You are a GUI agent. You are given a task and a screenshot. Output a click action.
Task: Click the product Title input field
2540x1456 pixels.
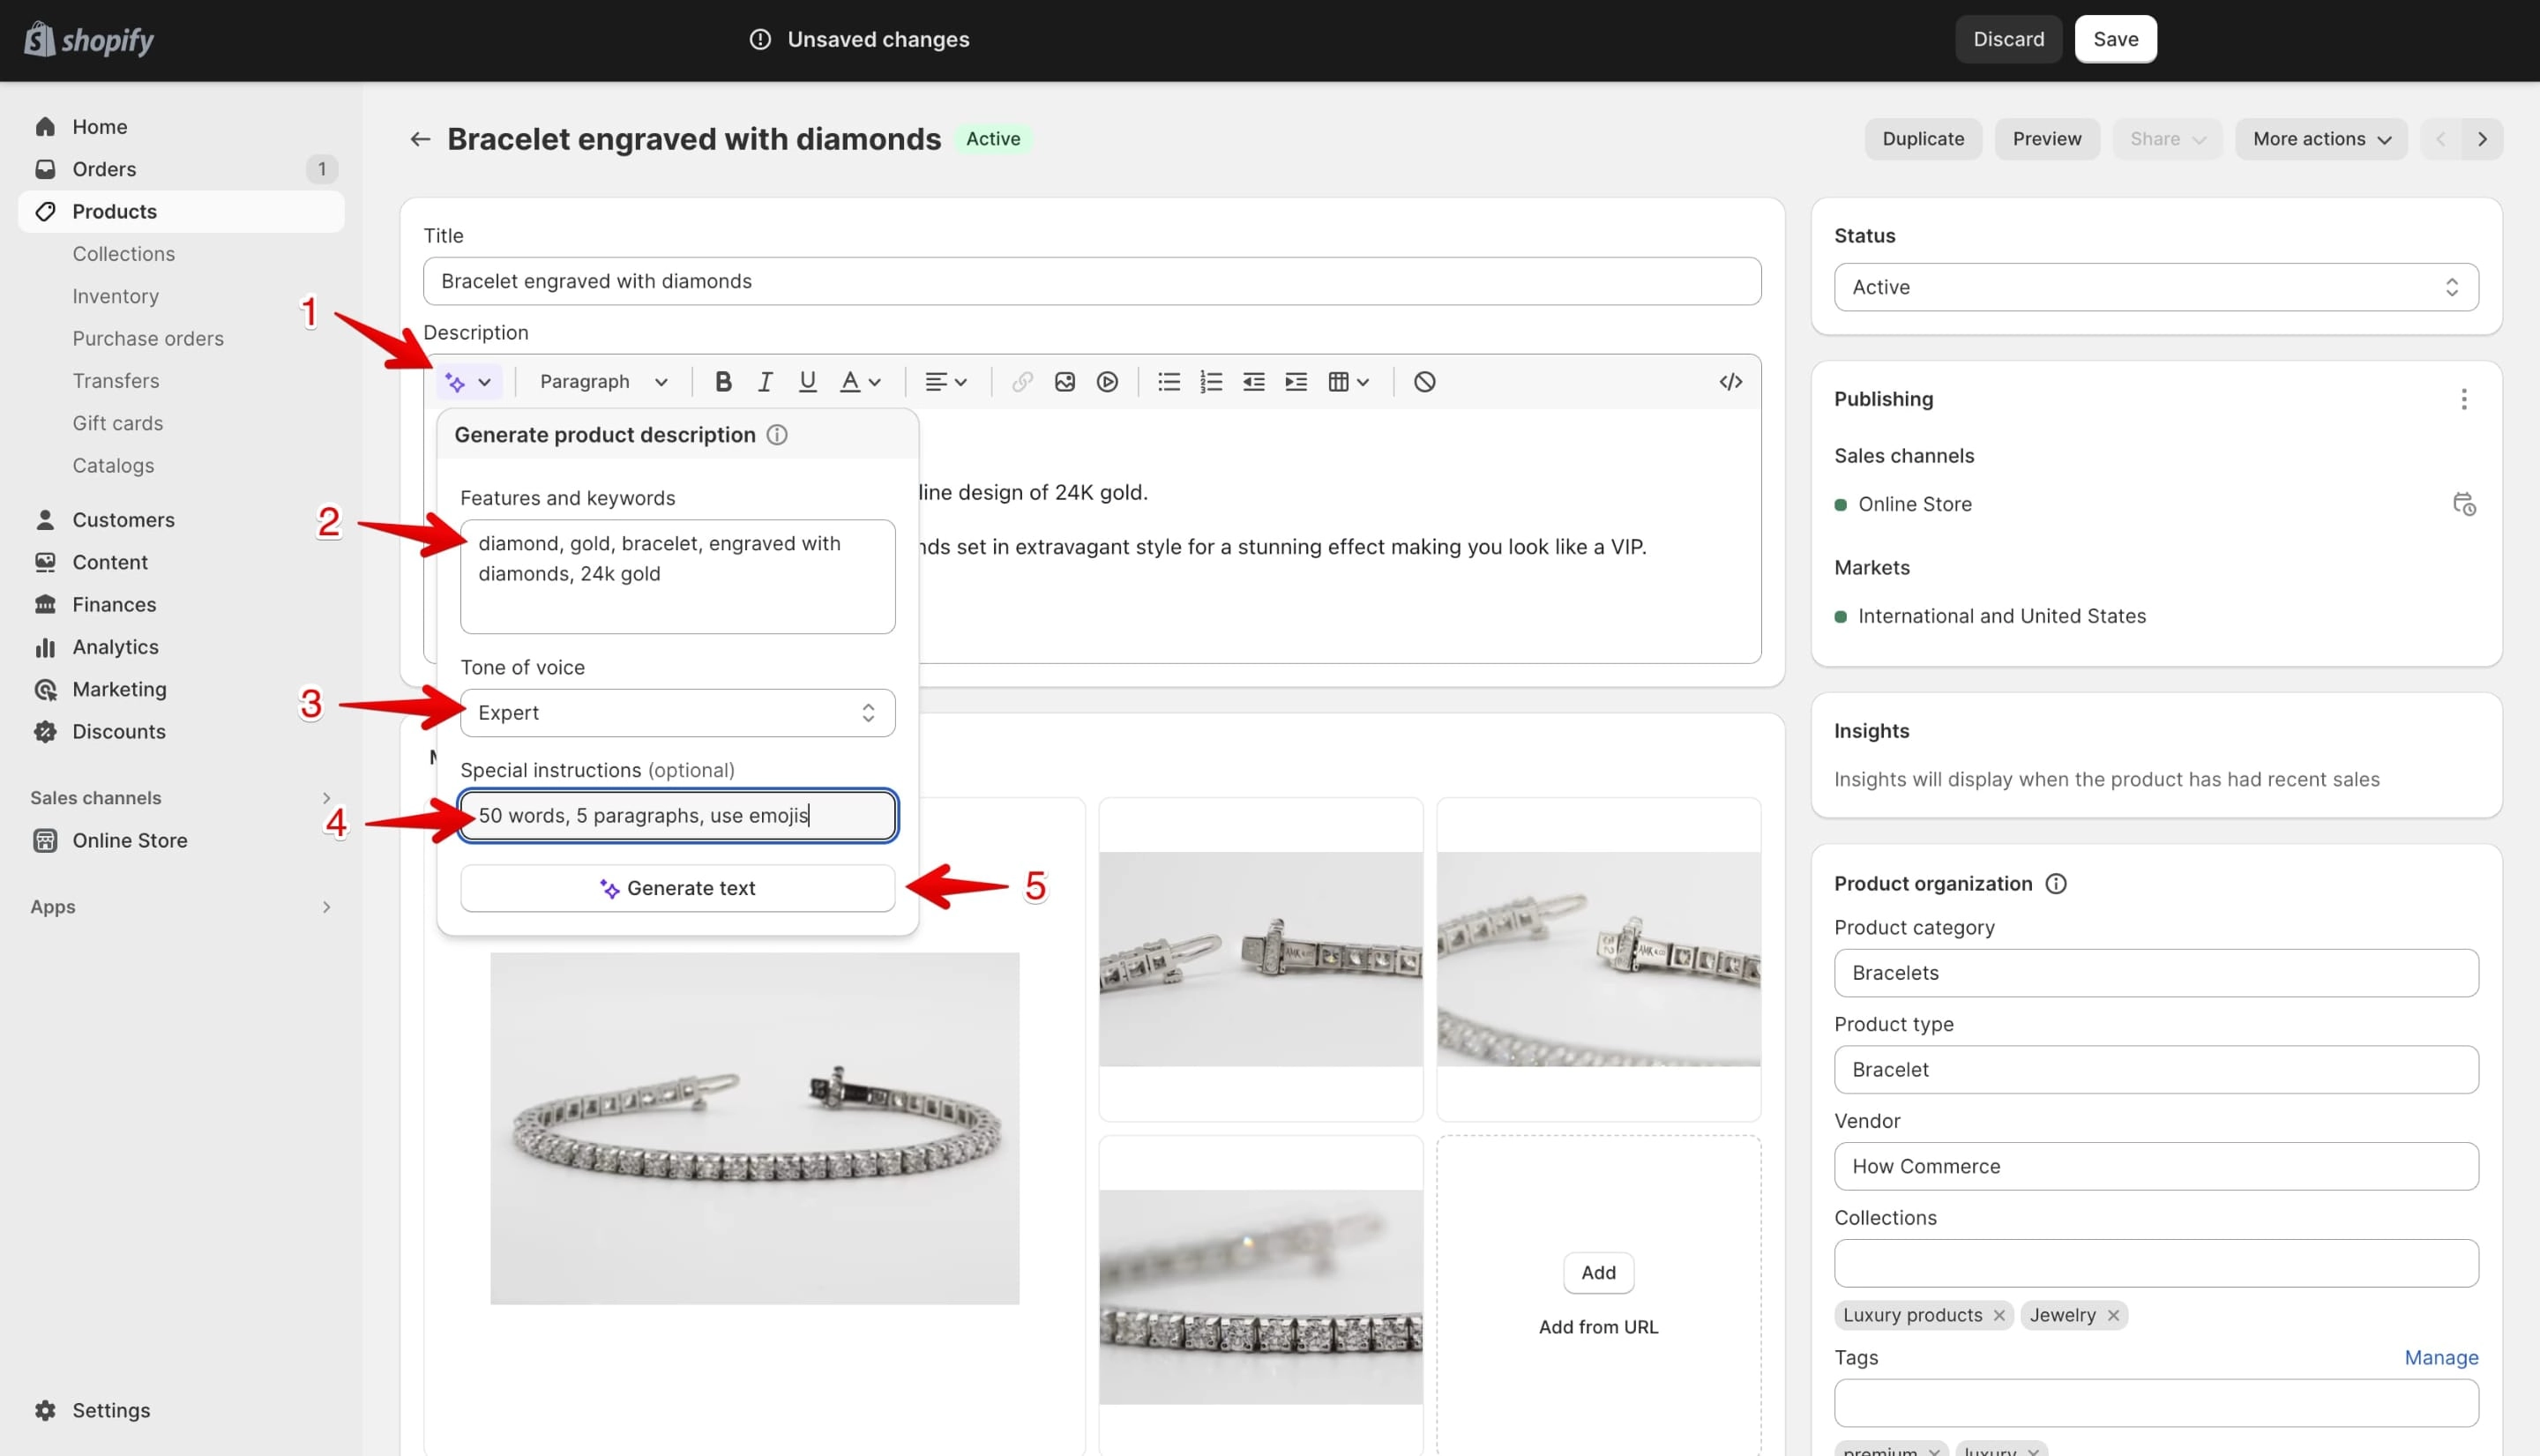[1092, 282]
